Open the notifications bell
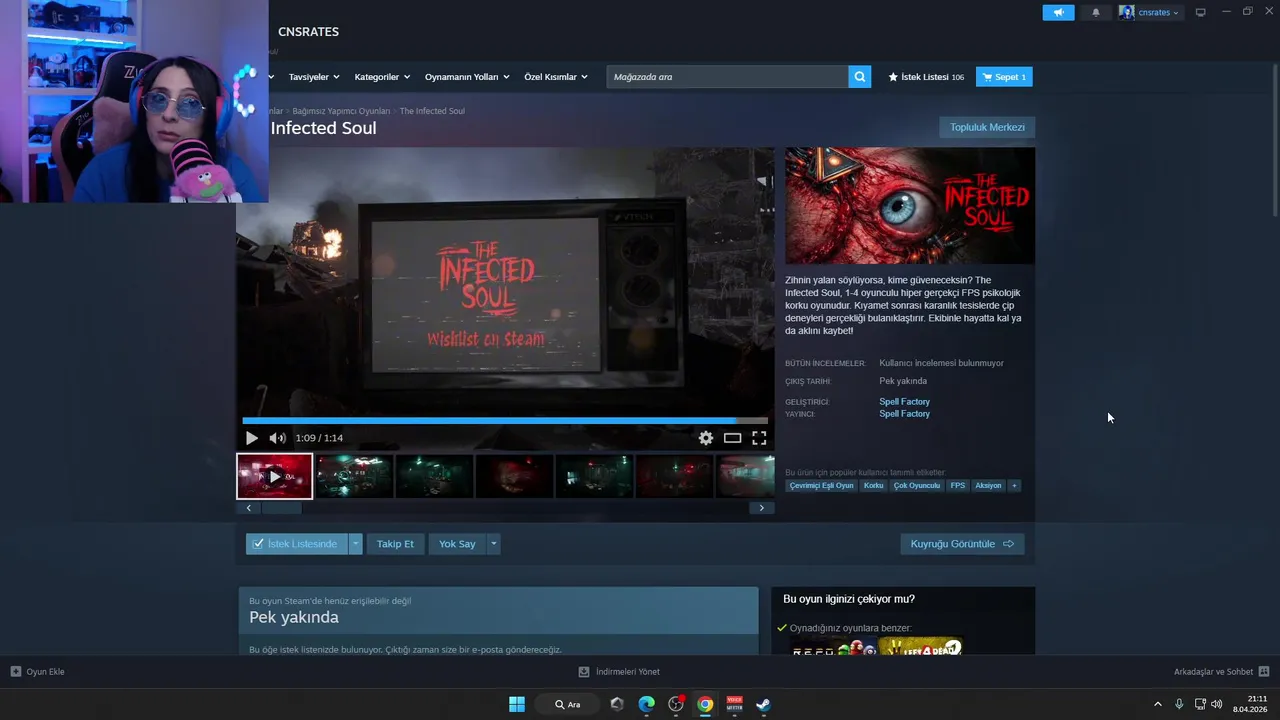Viewport: 1280px width, 720px height. pos(1096,13)
